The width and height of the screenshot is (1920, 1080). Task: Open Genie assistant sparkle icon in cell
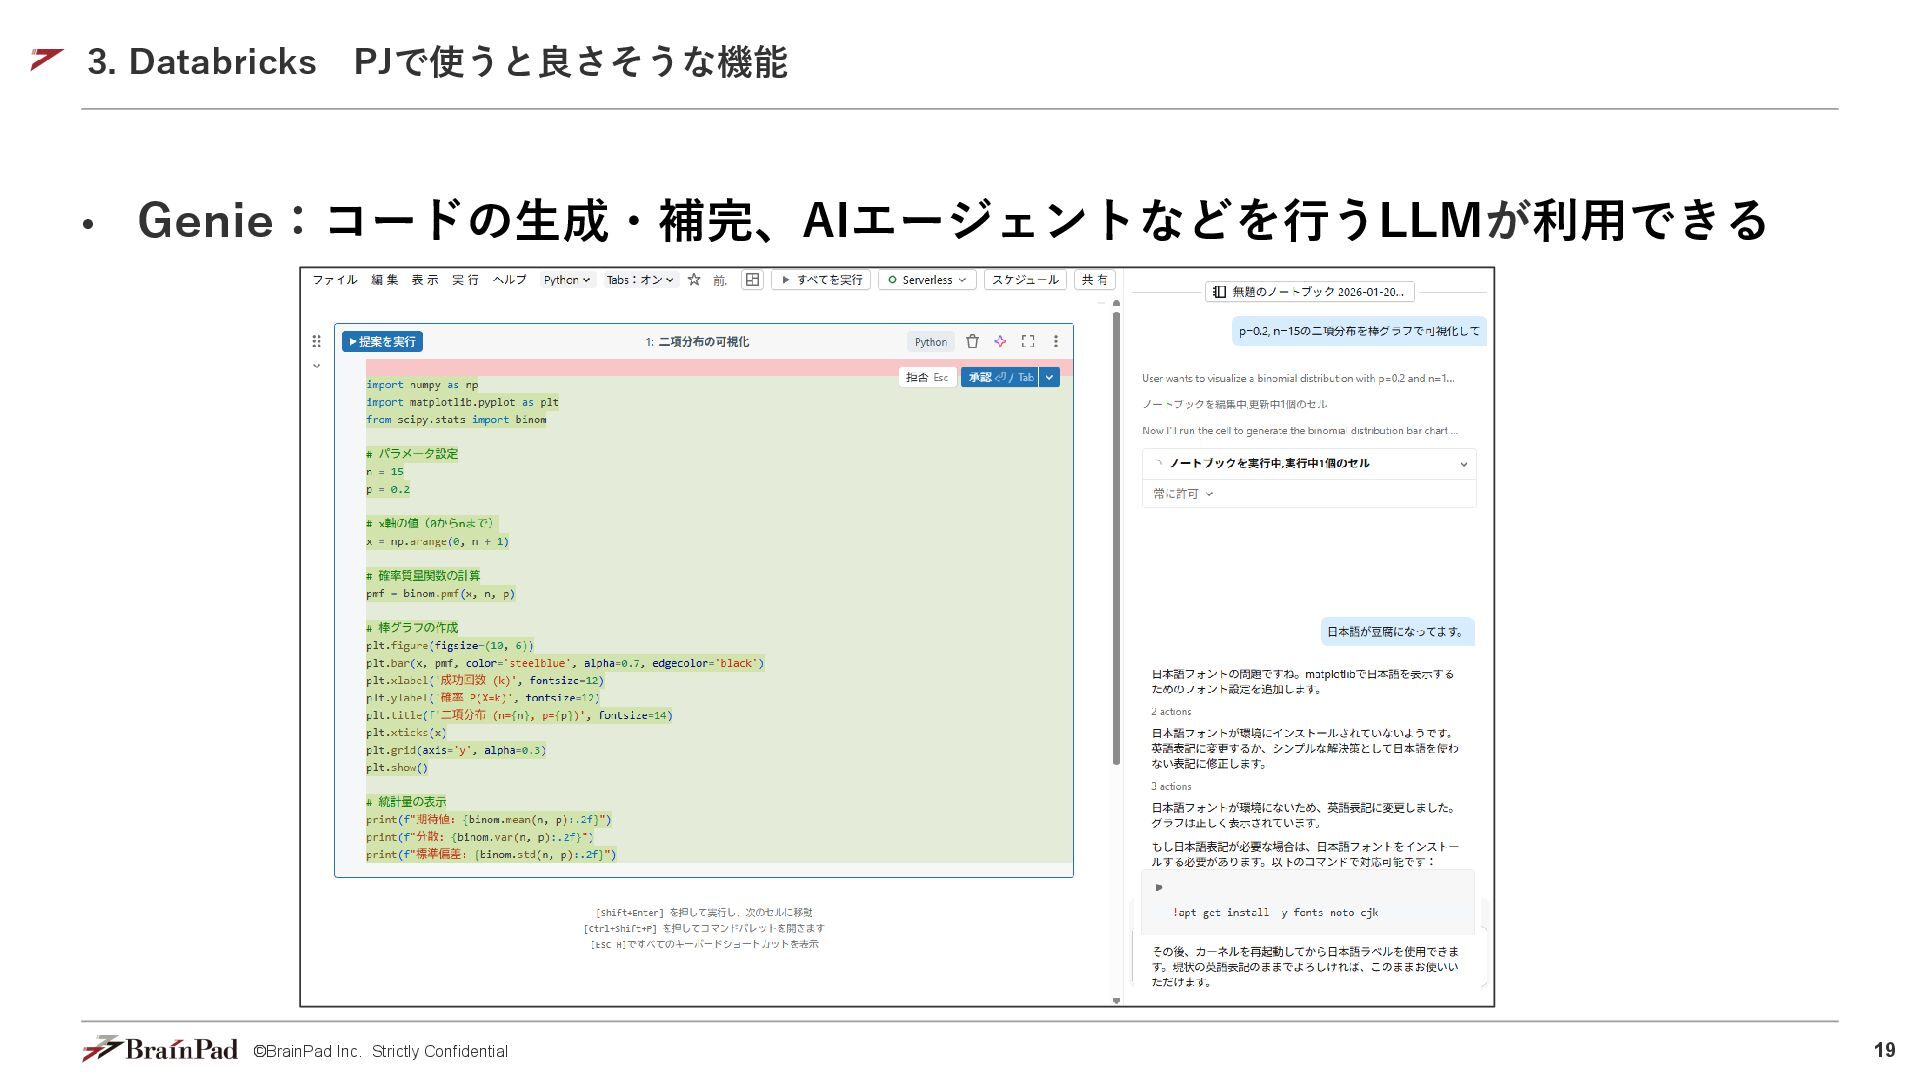point(1000,342)
